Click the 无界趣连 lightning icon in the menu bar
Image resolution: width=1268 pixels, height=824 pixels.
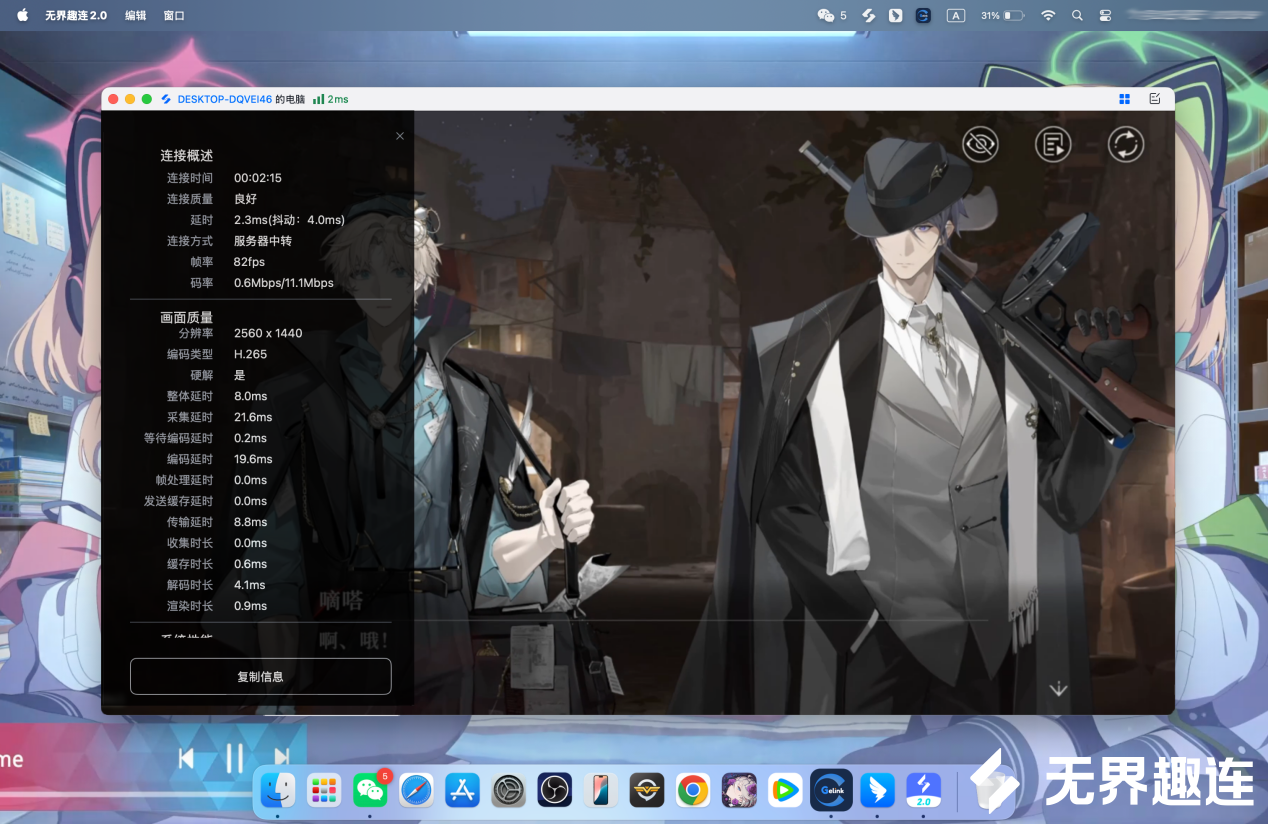point(869,15)
